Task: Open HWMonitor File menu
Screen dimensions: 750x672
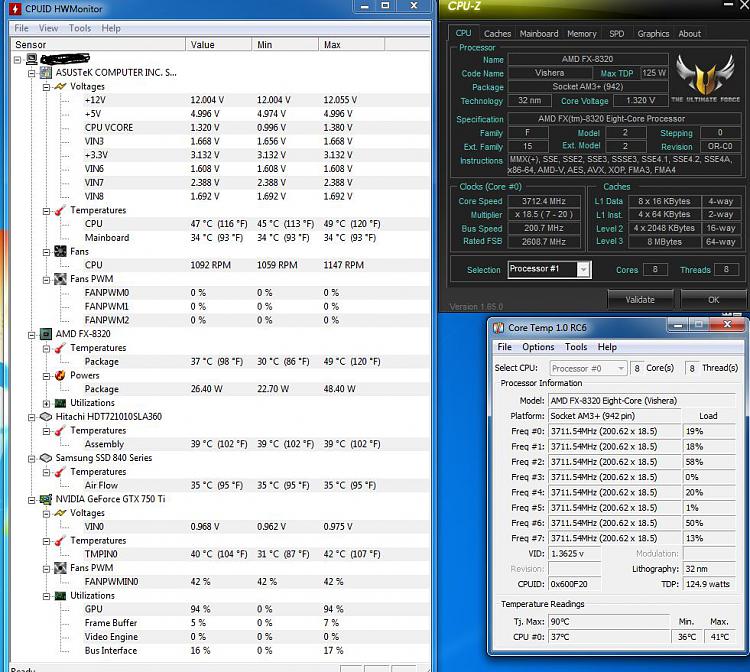Action: click(x=22, y=28)
